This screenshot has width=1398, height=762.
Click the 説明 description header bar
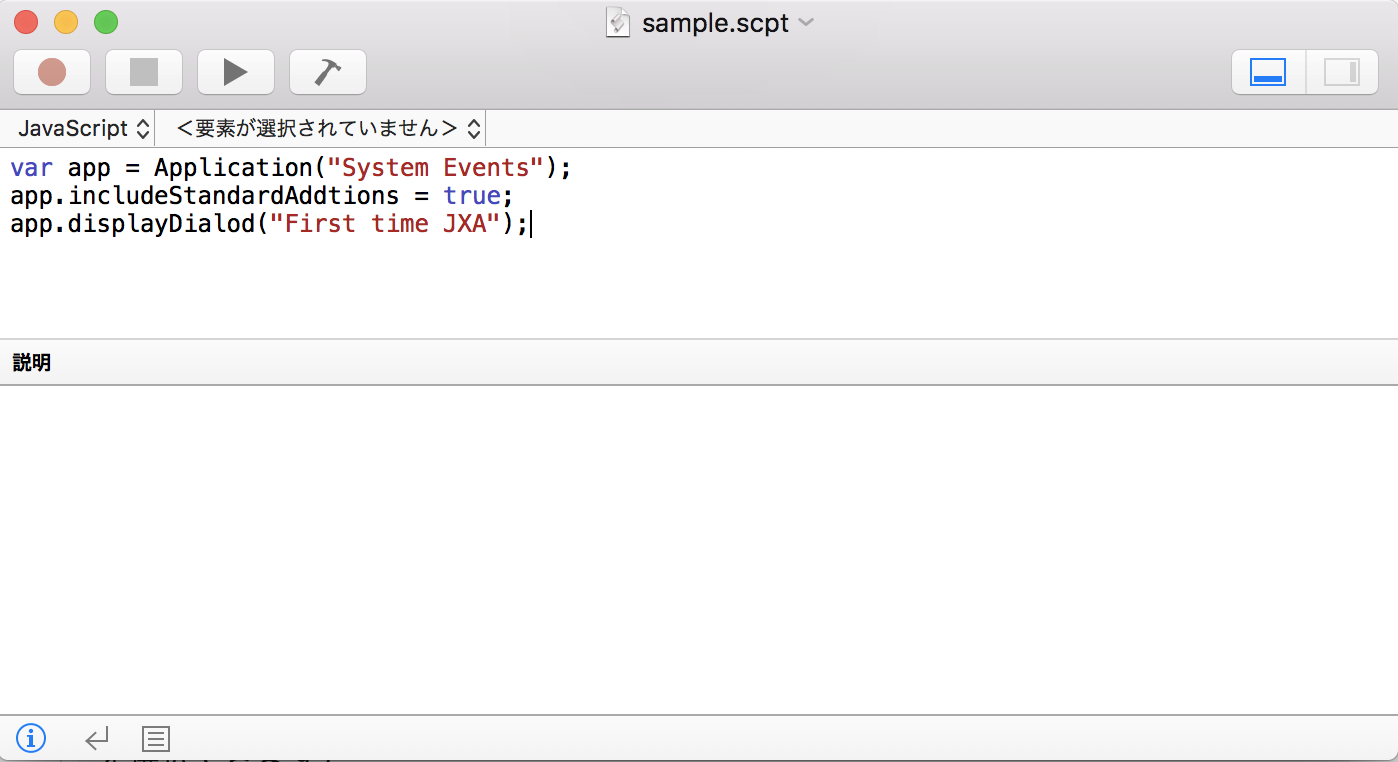click(x=698, y=362)
